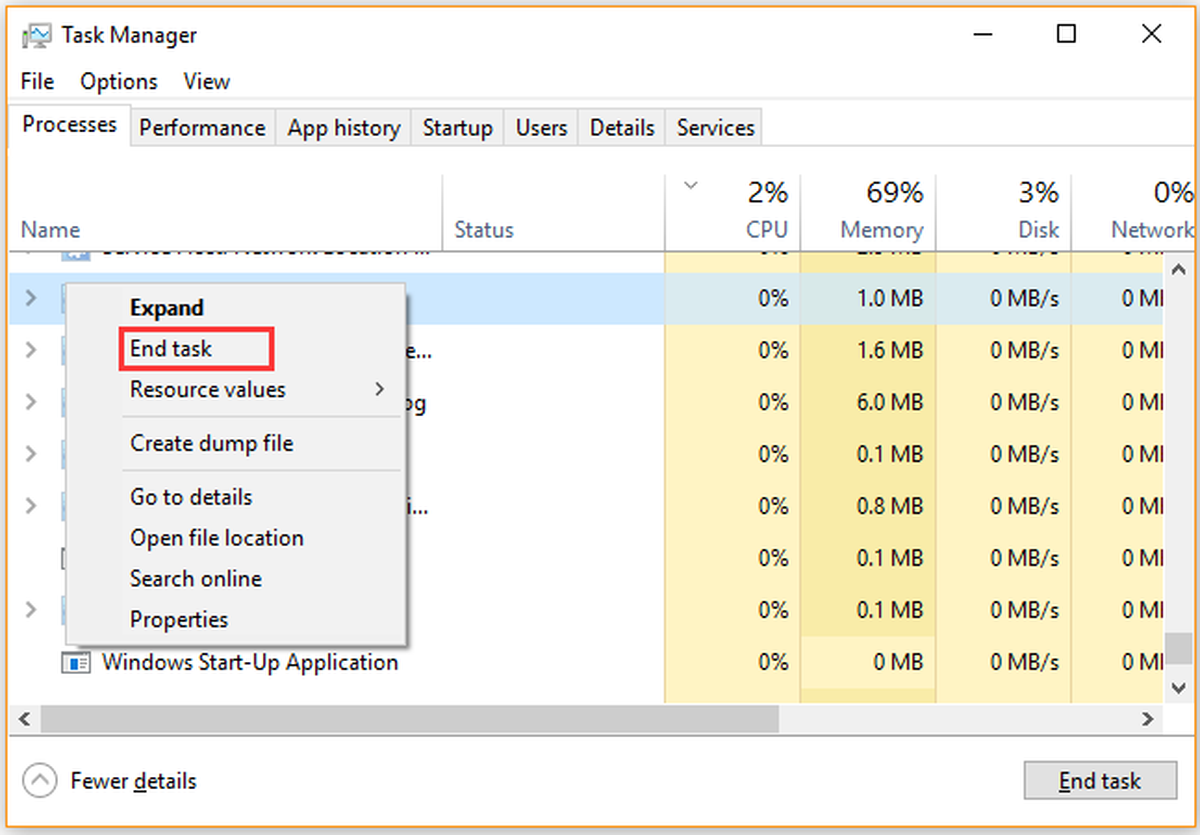Click the horizontal scrollbar right arrow
1200x835 pixels.
[1149, 719]
